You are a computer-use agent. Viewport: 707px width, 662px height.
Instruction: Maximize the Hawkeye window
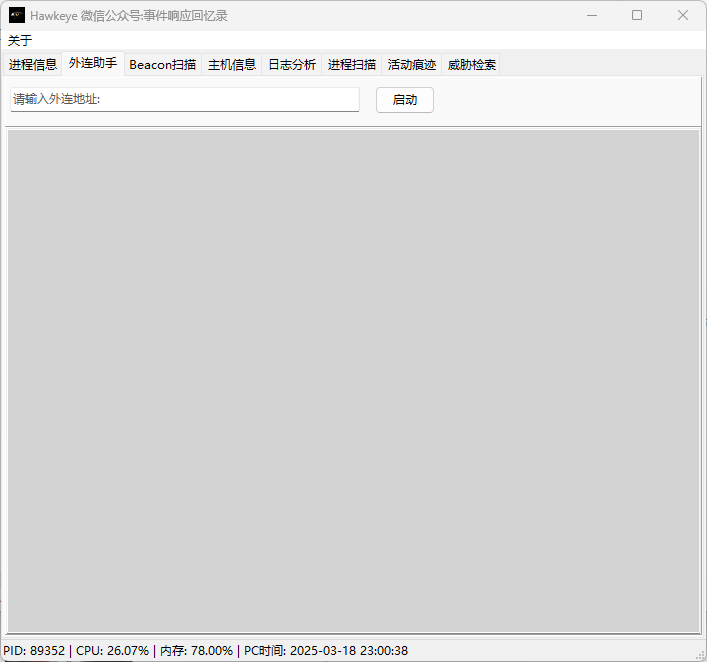[637, 15]
